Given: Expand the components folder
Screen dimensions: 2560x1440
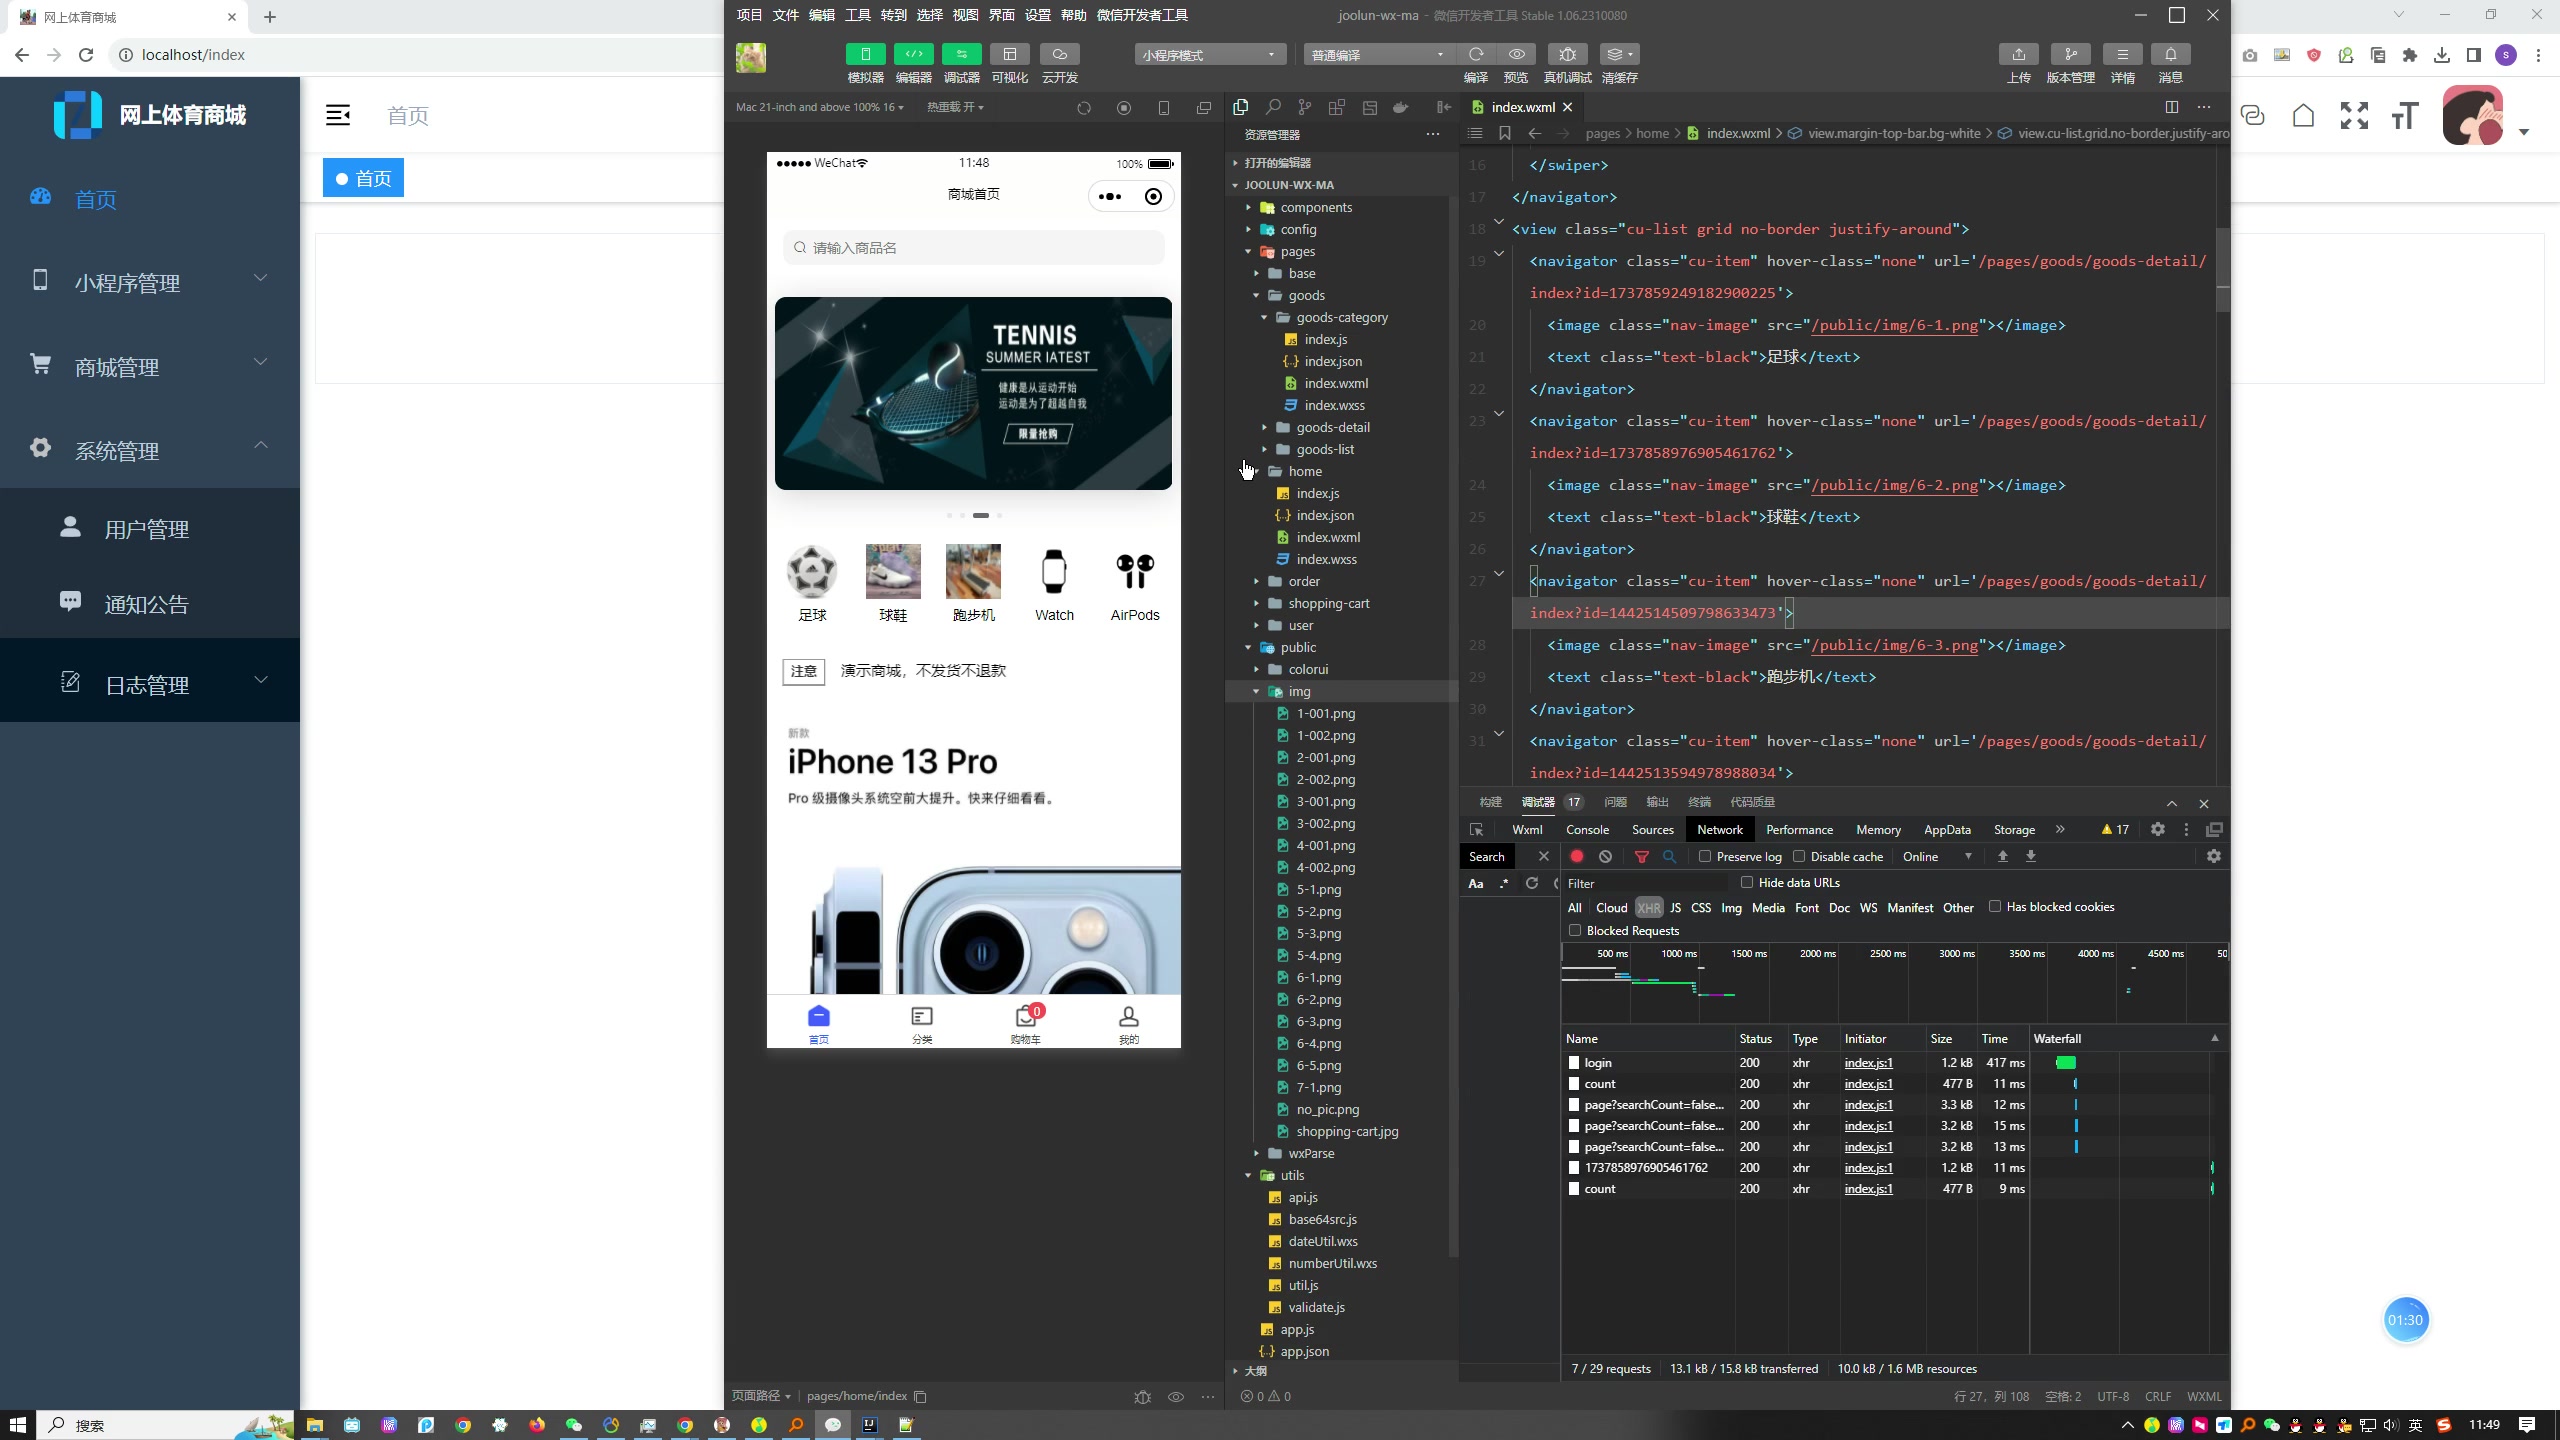Looking at the screenshot, I should (1316, 207).
